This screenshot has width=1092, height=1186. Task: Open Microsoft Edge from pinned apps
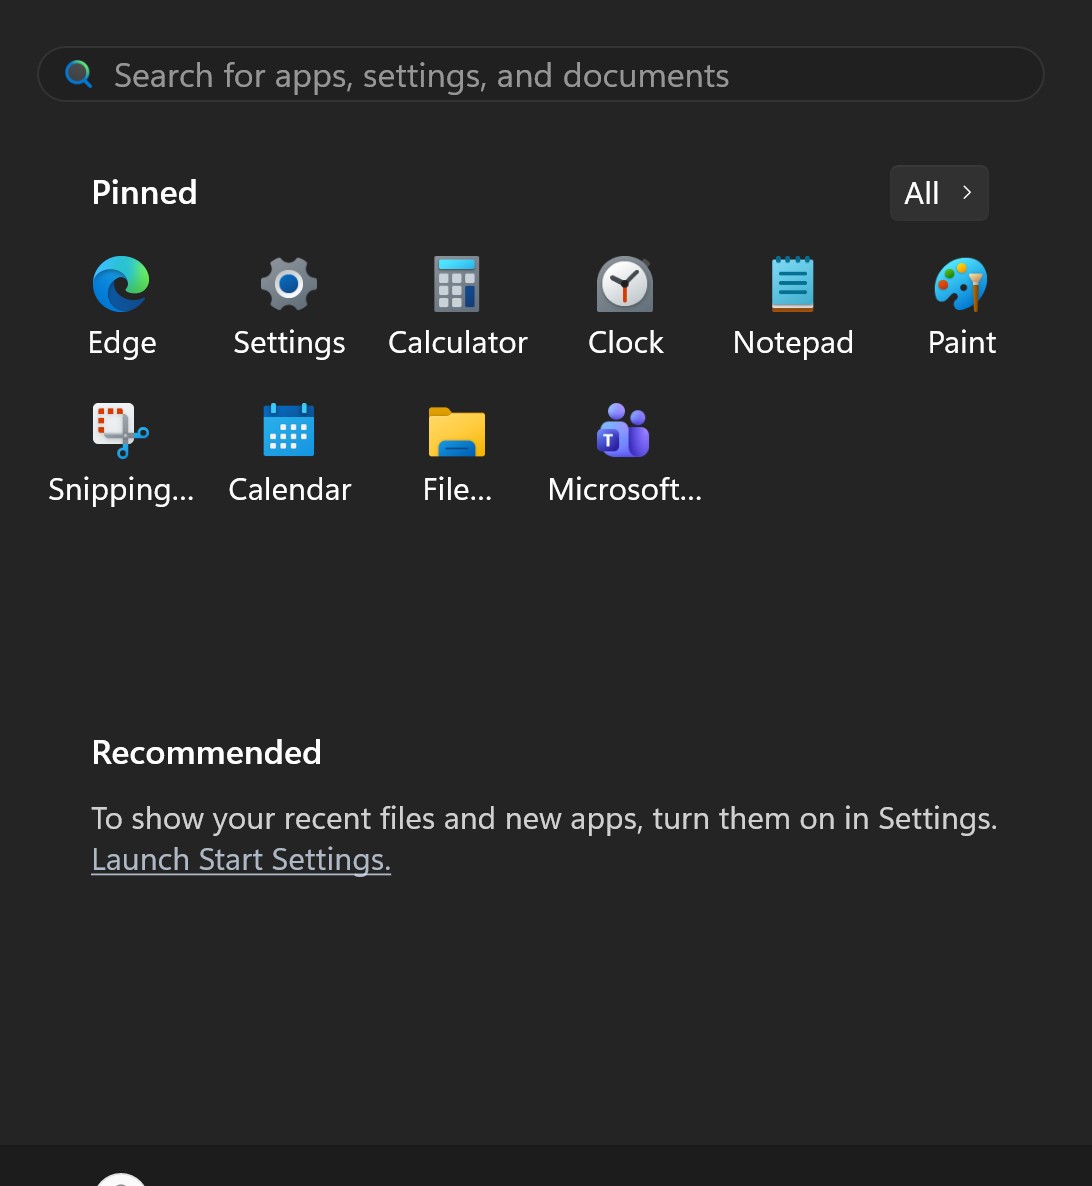point(121,305)
